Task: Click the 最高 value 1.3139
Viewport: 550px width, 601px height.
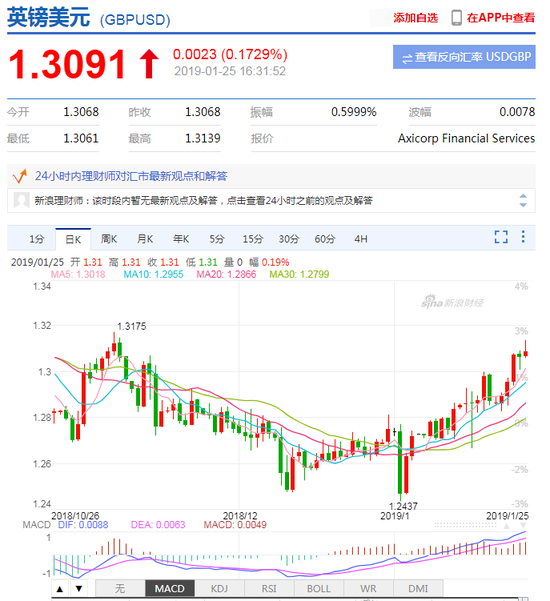Action: [x=203, y=138]
